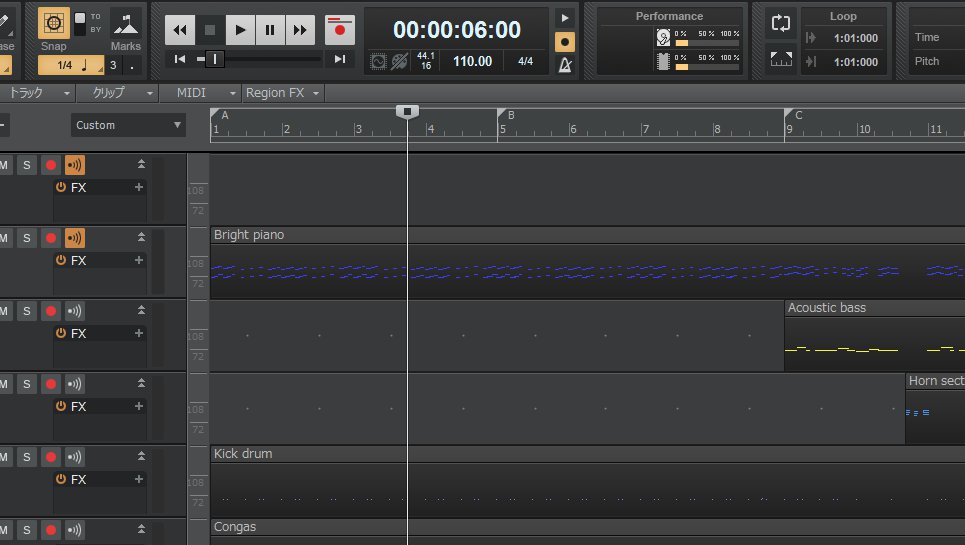Toggle loop on/off button
965x545 pixels.
781,23
